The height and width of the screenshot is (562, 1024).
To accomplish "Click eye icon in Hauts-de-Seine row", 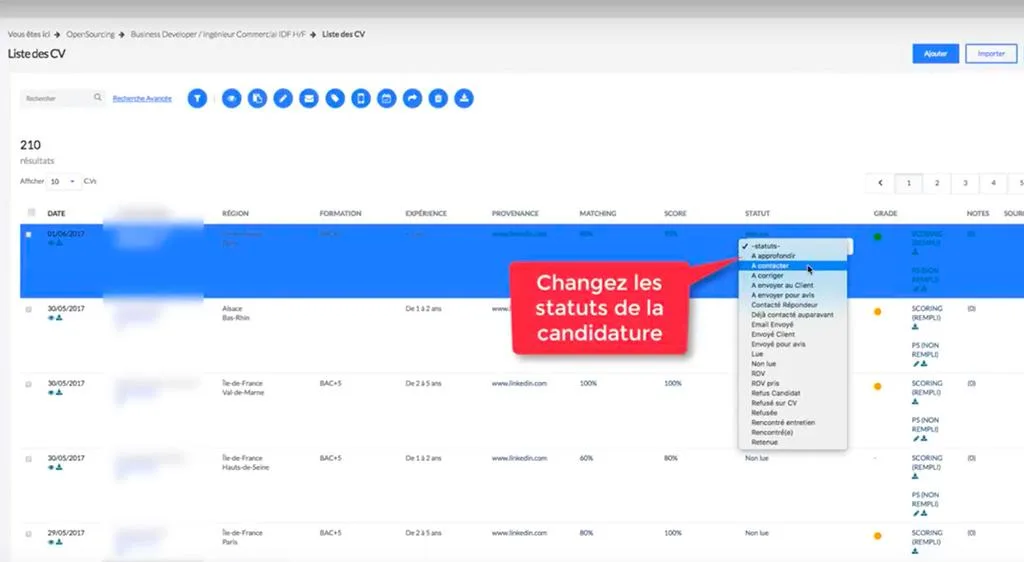I will [51, 467].
